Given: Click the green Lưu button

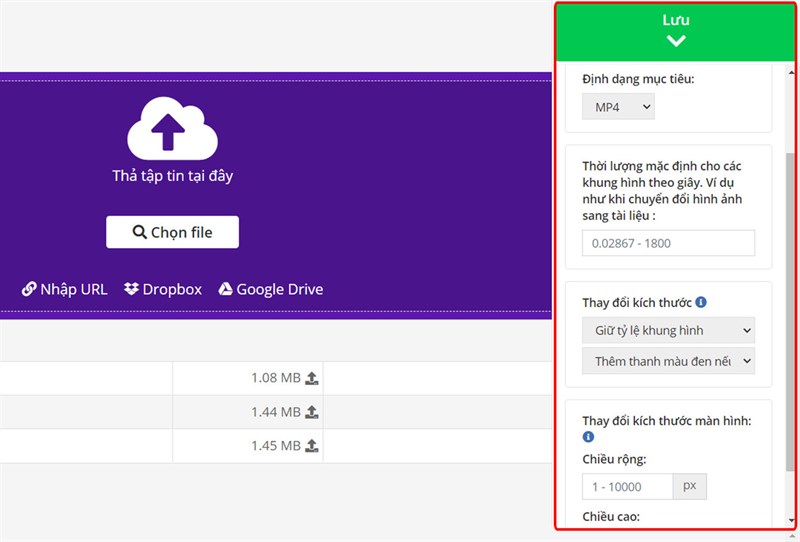Looking at the screenshot, I should tap(676, 32).
